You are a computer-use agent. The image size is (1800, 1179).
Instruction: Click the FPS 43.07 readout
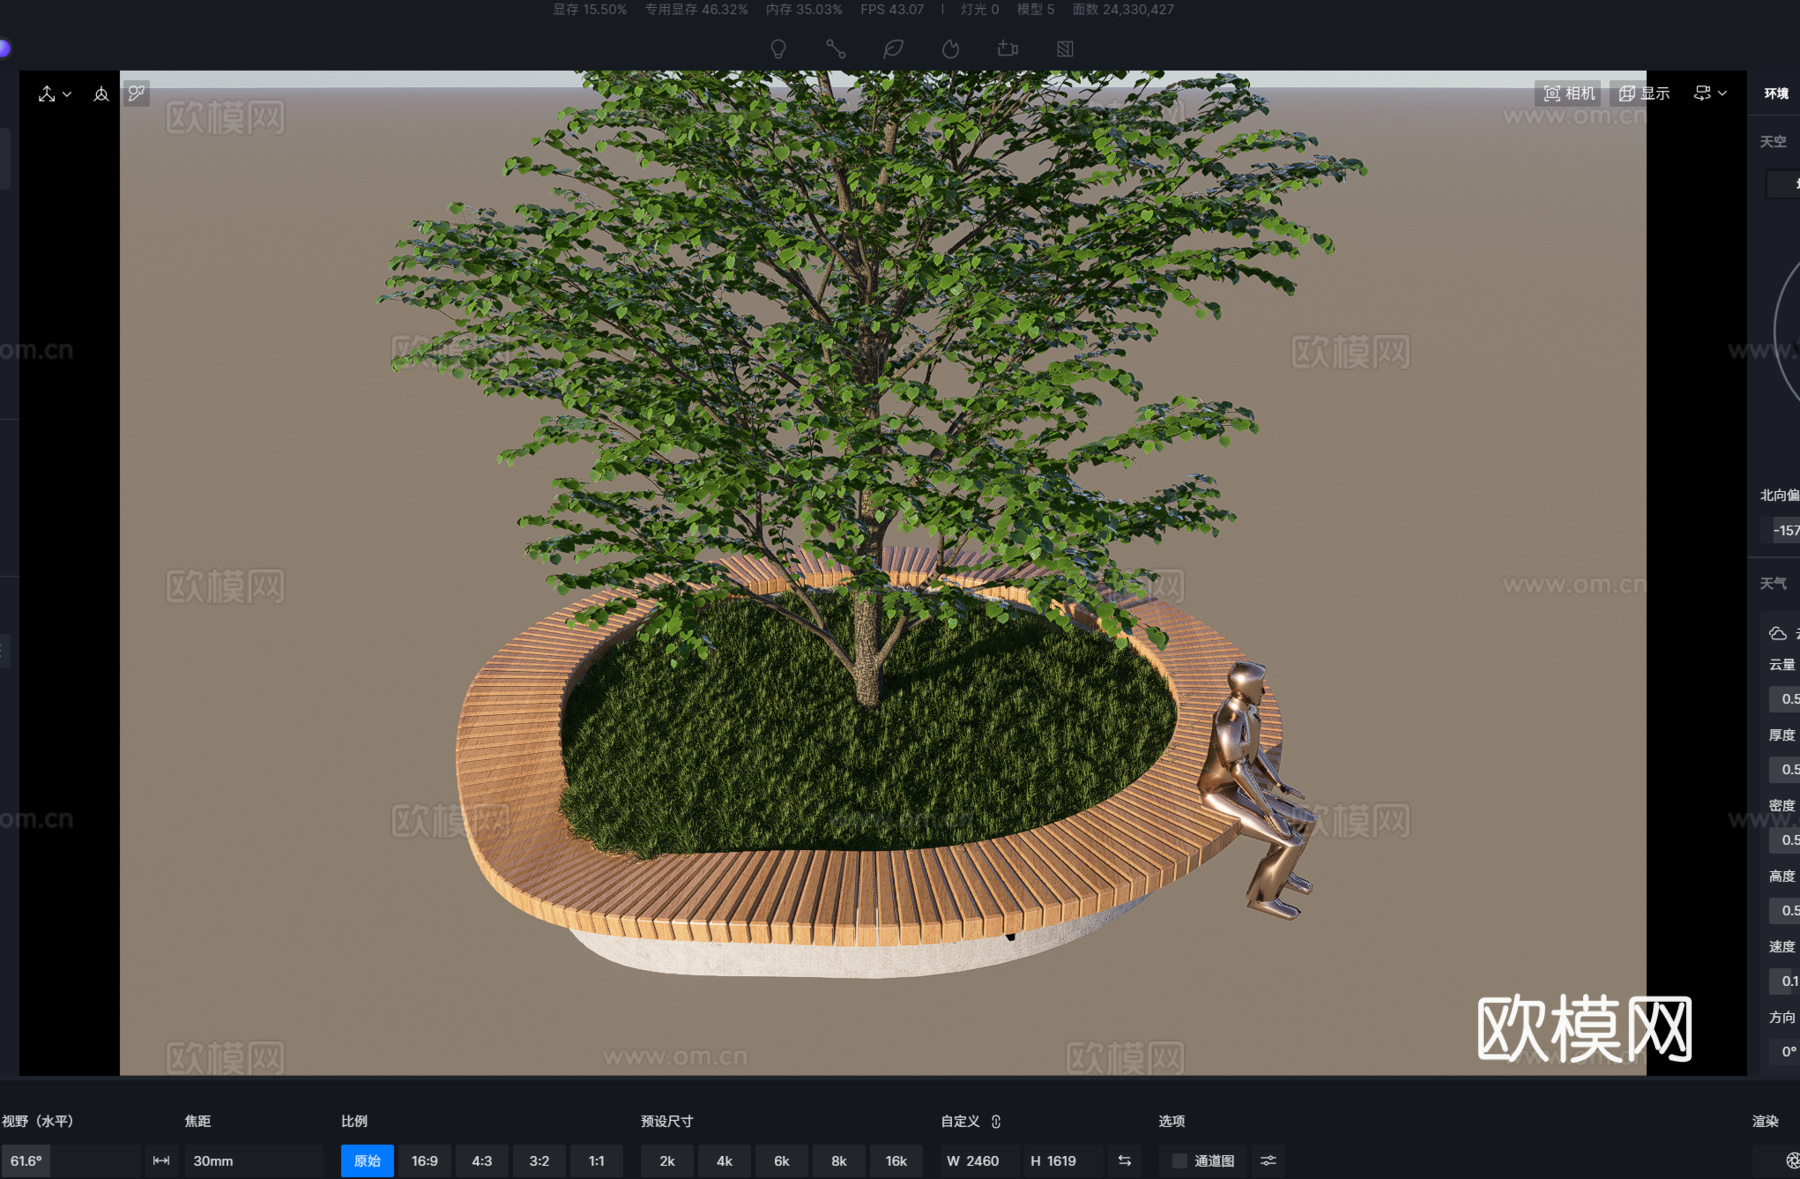pyautogui.click(x=892, y=9)
